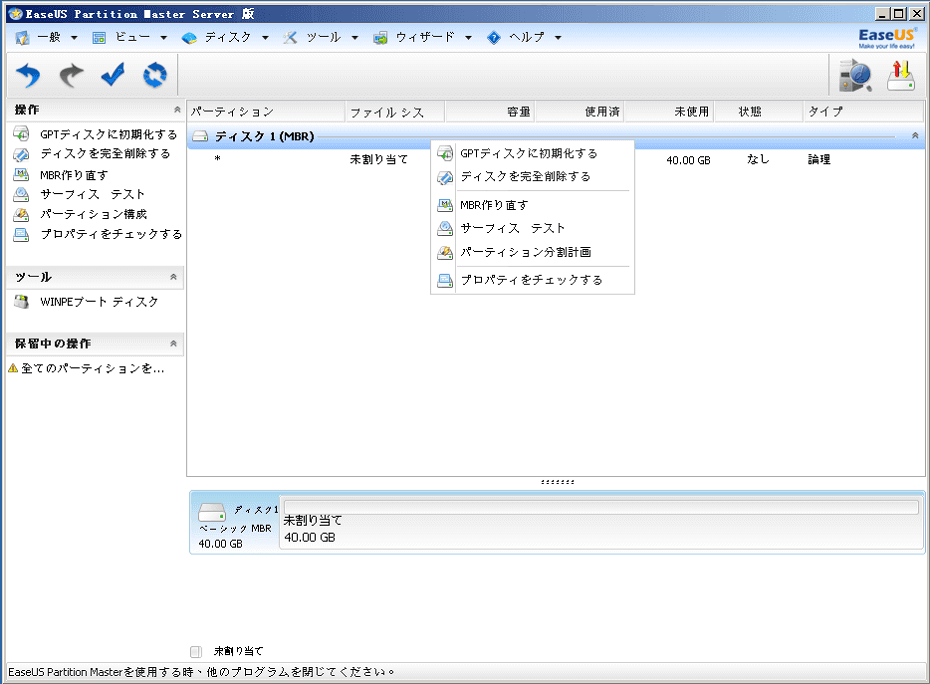Select the pending operation 全てのパーティションを…
The height and width of the screenshot is (684, 930).
(92, 368)
